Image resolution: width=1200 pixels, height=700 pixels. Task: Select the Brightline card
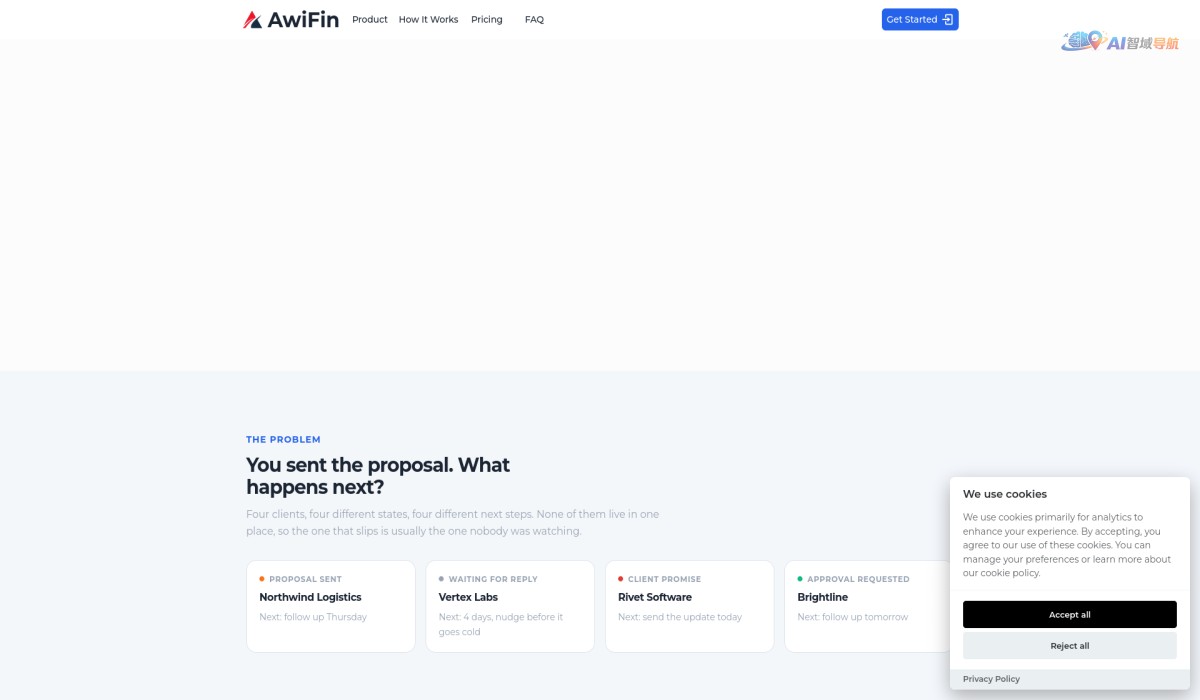[868, 606]
